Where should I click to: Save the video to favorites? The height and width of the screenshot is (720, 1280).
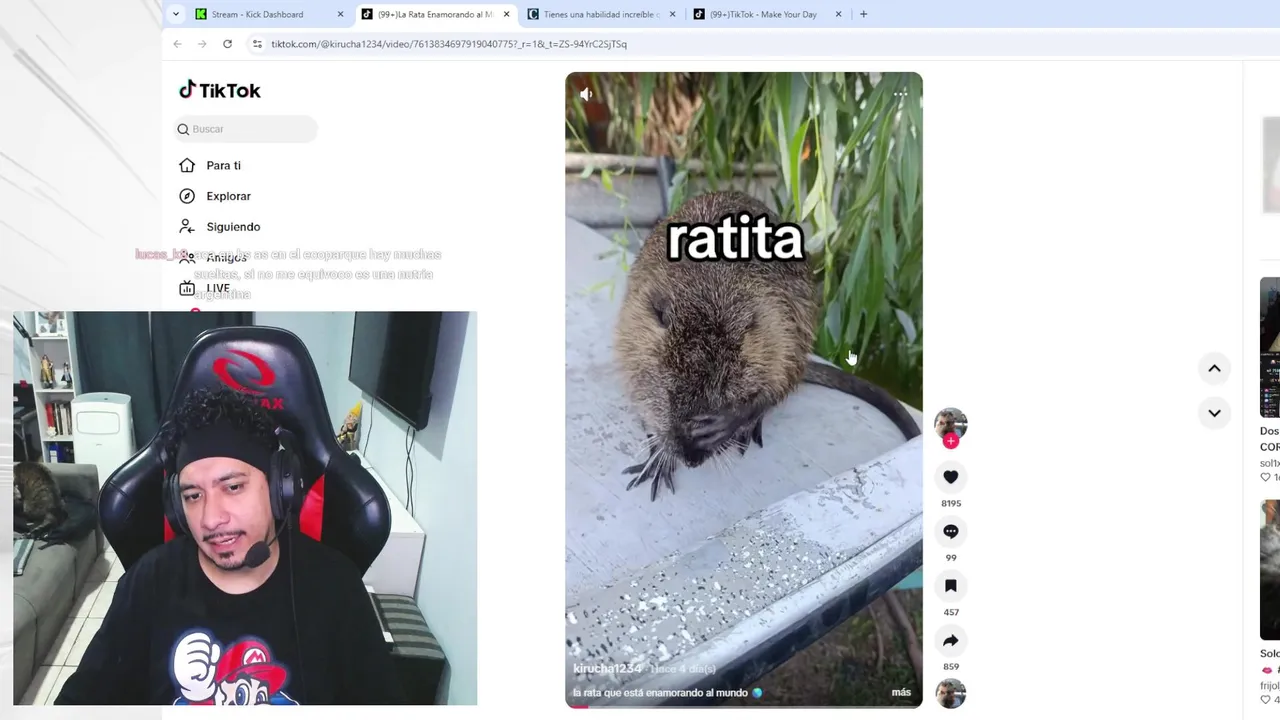(951, 586)
